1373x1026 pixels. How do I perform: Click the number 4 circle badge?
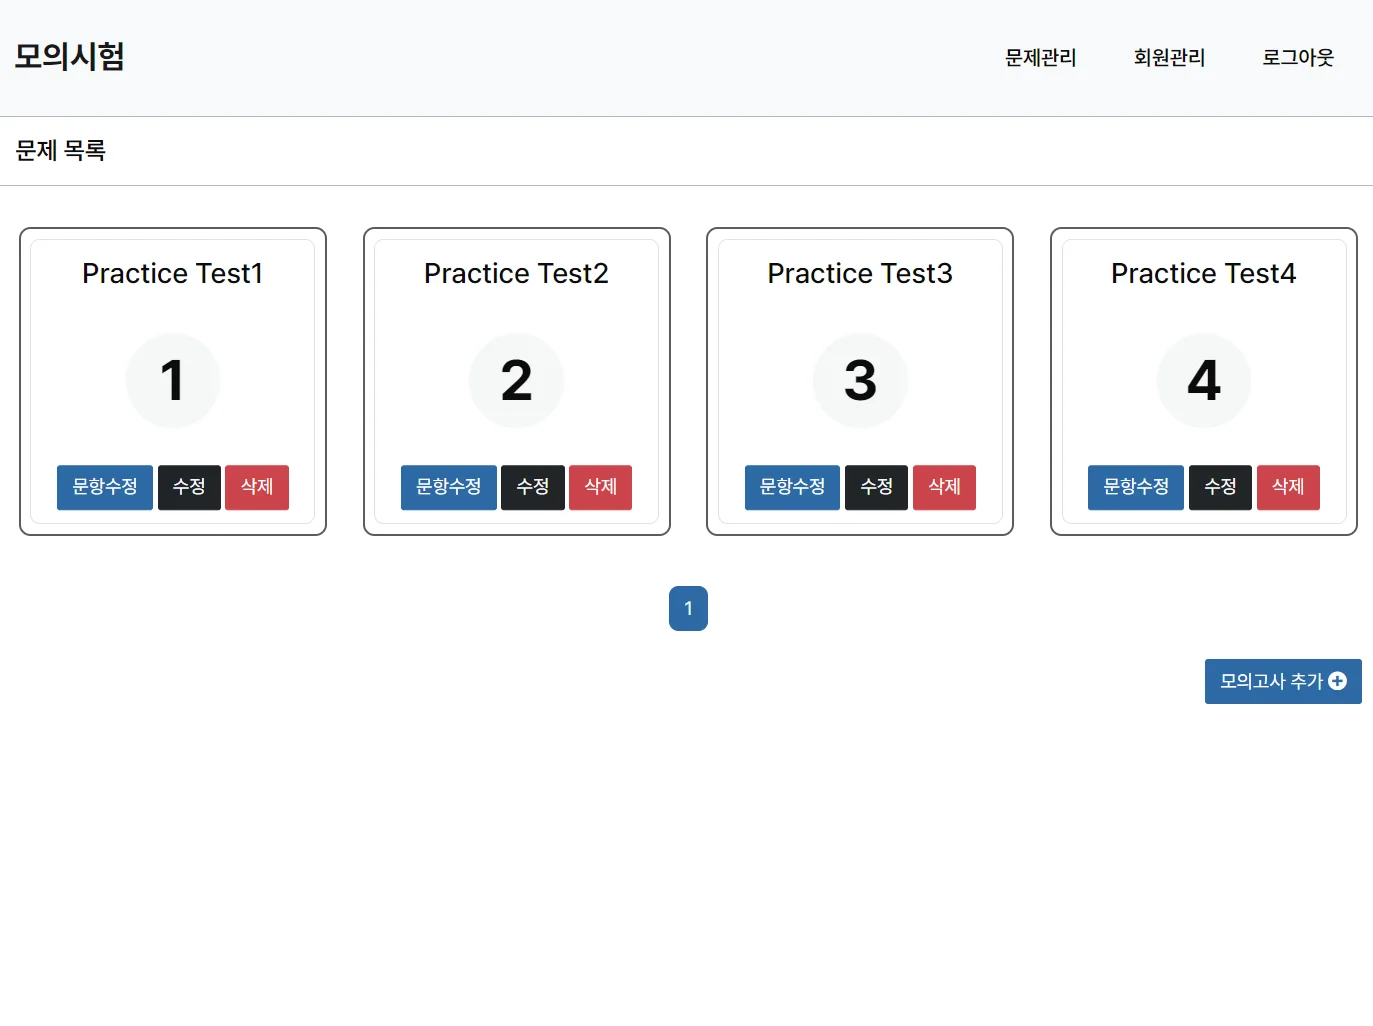point(1204,381)
